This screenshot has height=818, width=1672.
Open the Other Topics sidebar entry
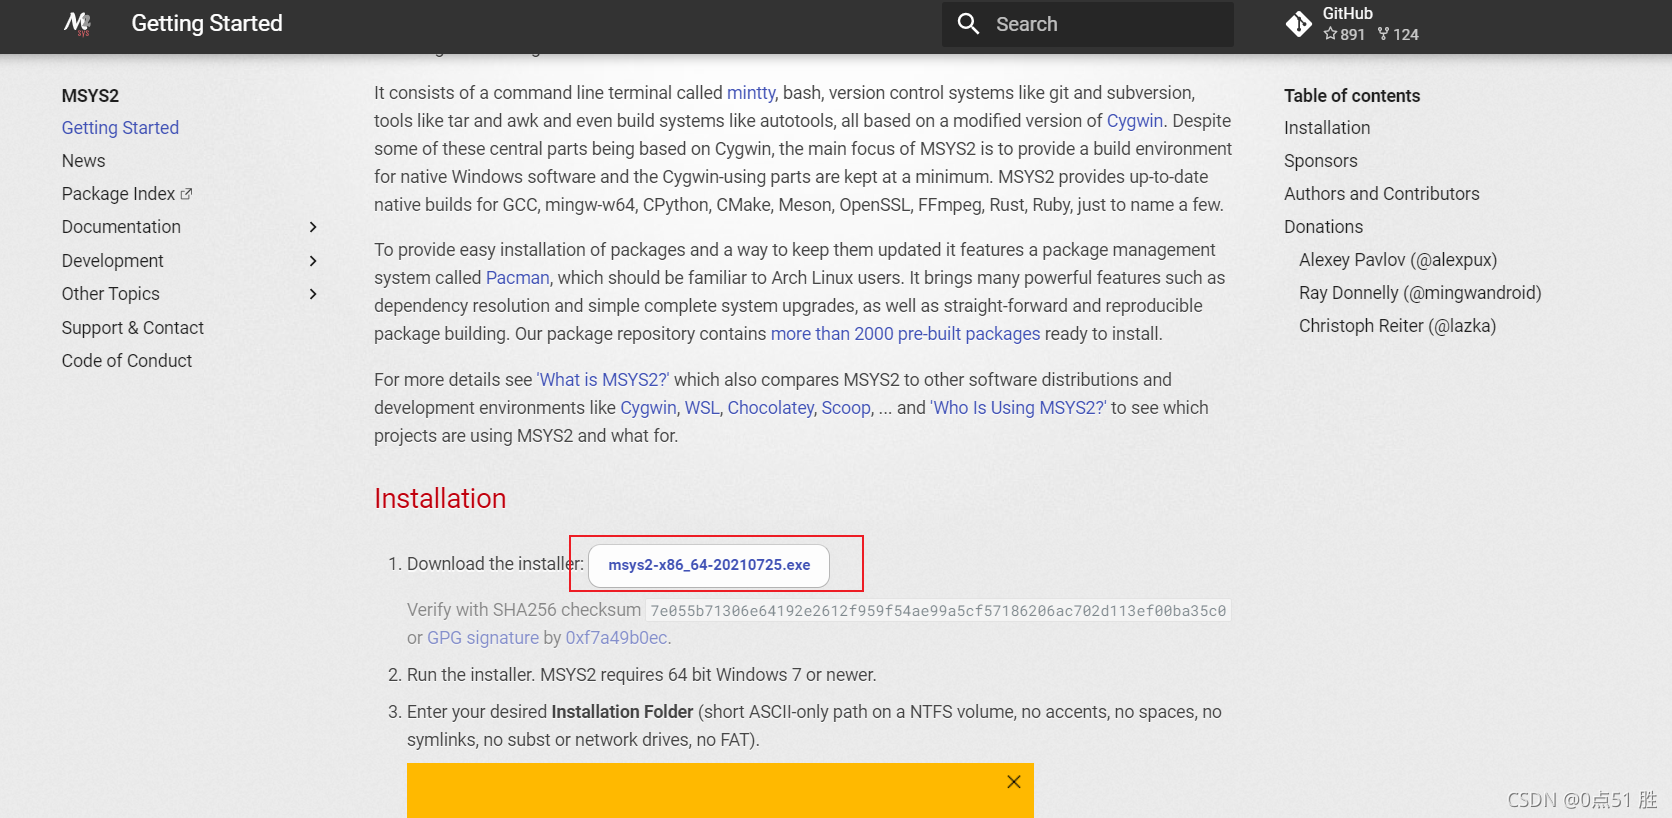(110, 294)
